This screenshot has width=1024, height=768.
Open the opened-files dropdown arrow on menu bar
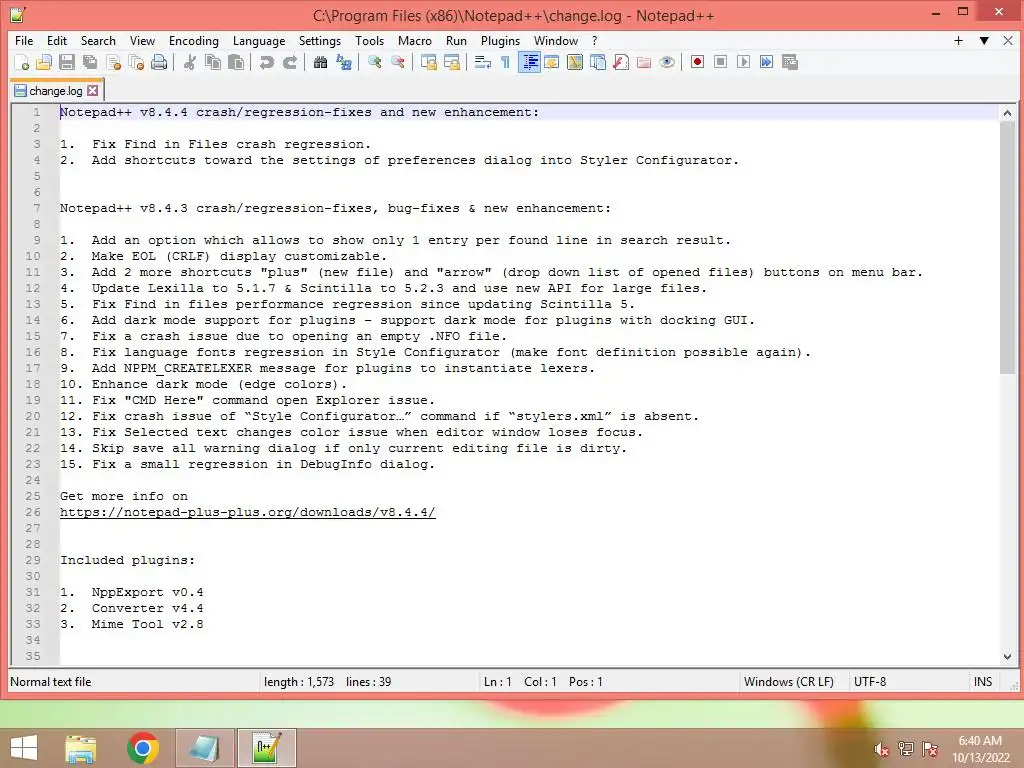pos(984,40)
